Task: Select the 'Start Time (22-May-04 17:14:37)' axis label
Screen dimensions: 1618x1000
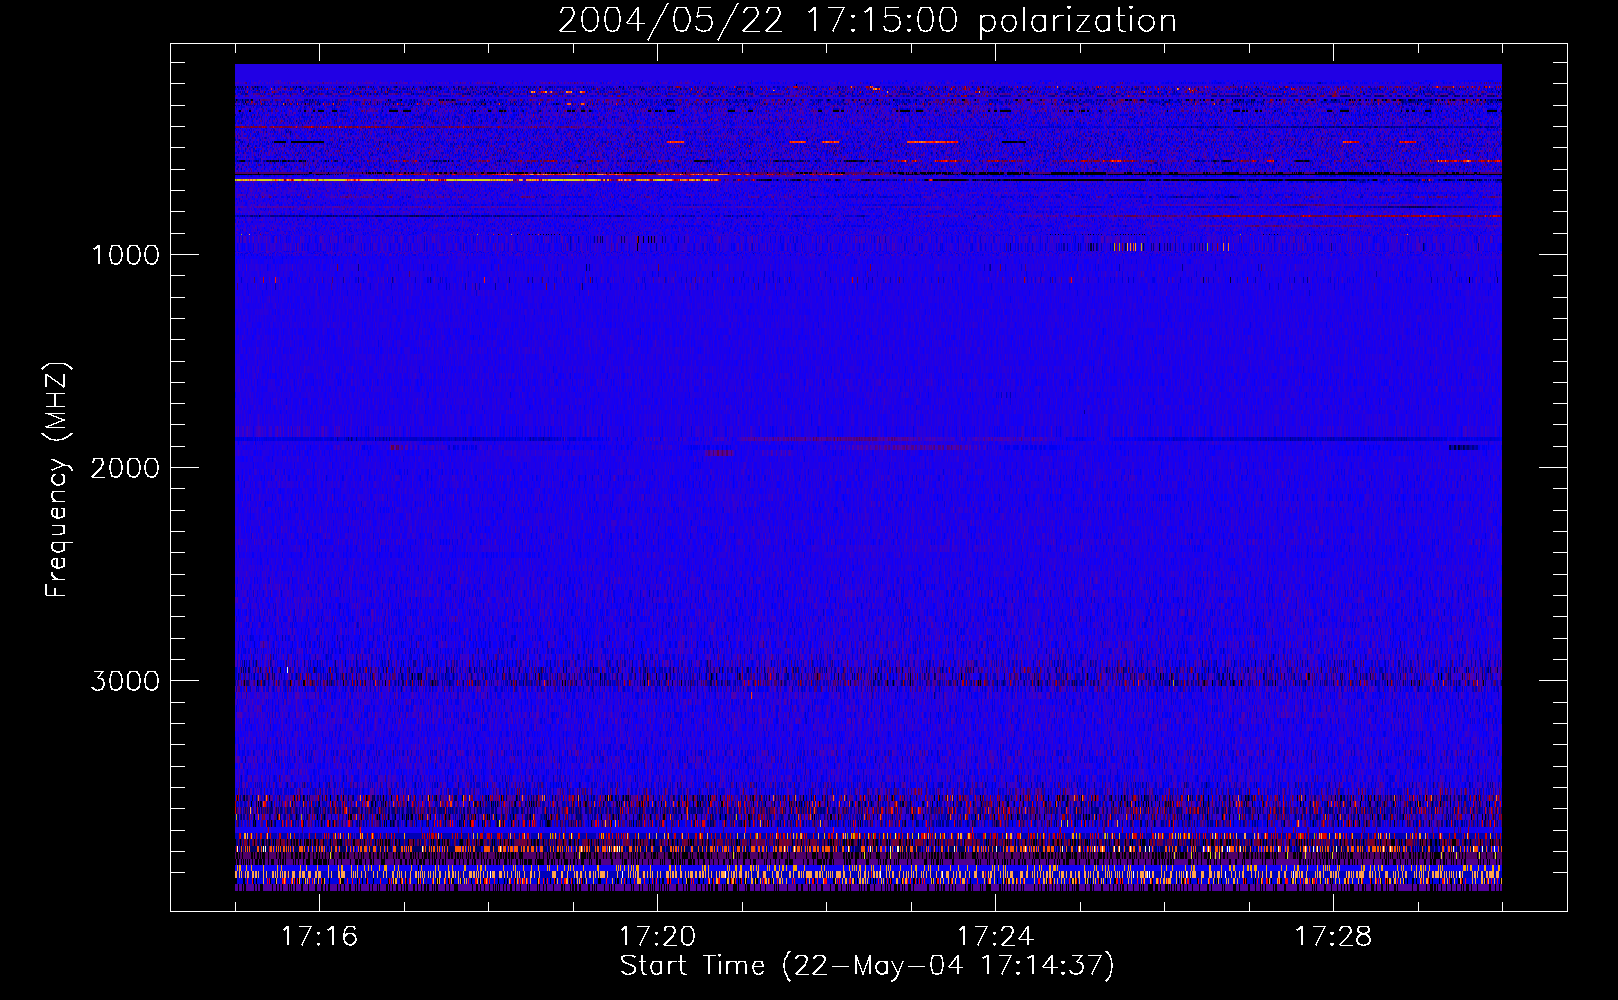Action: (x=867, y=966)
